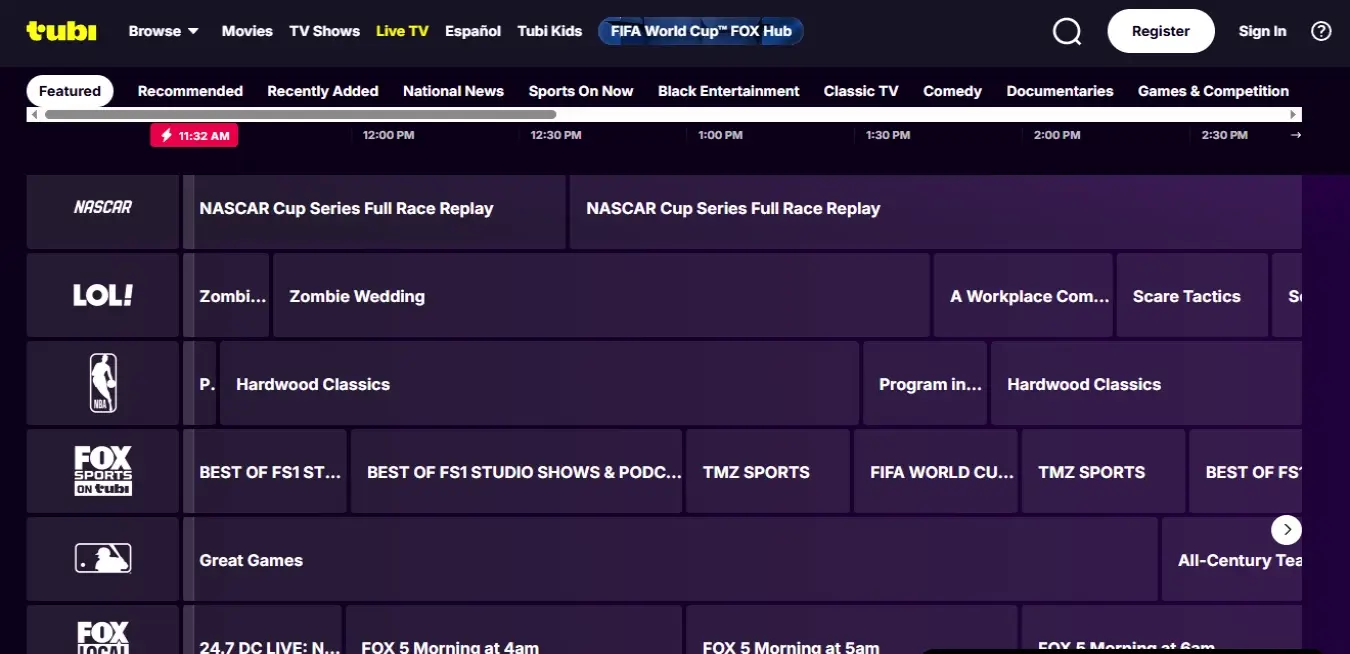This screenshot has width=1350, height=654.
Task: Open A Workplace Comedy program block
Action: (1023, 295)
